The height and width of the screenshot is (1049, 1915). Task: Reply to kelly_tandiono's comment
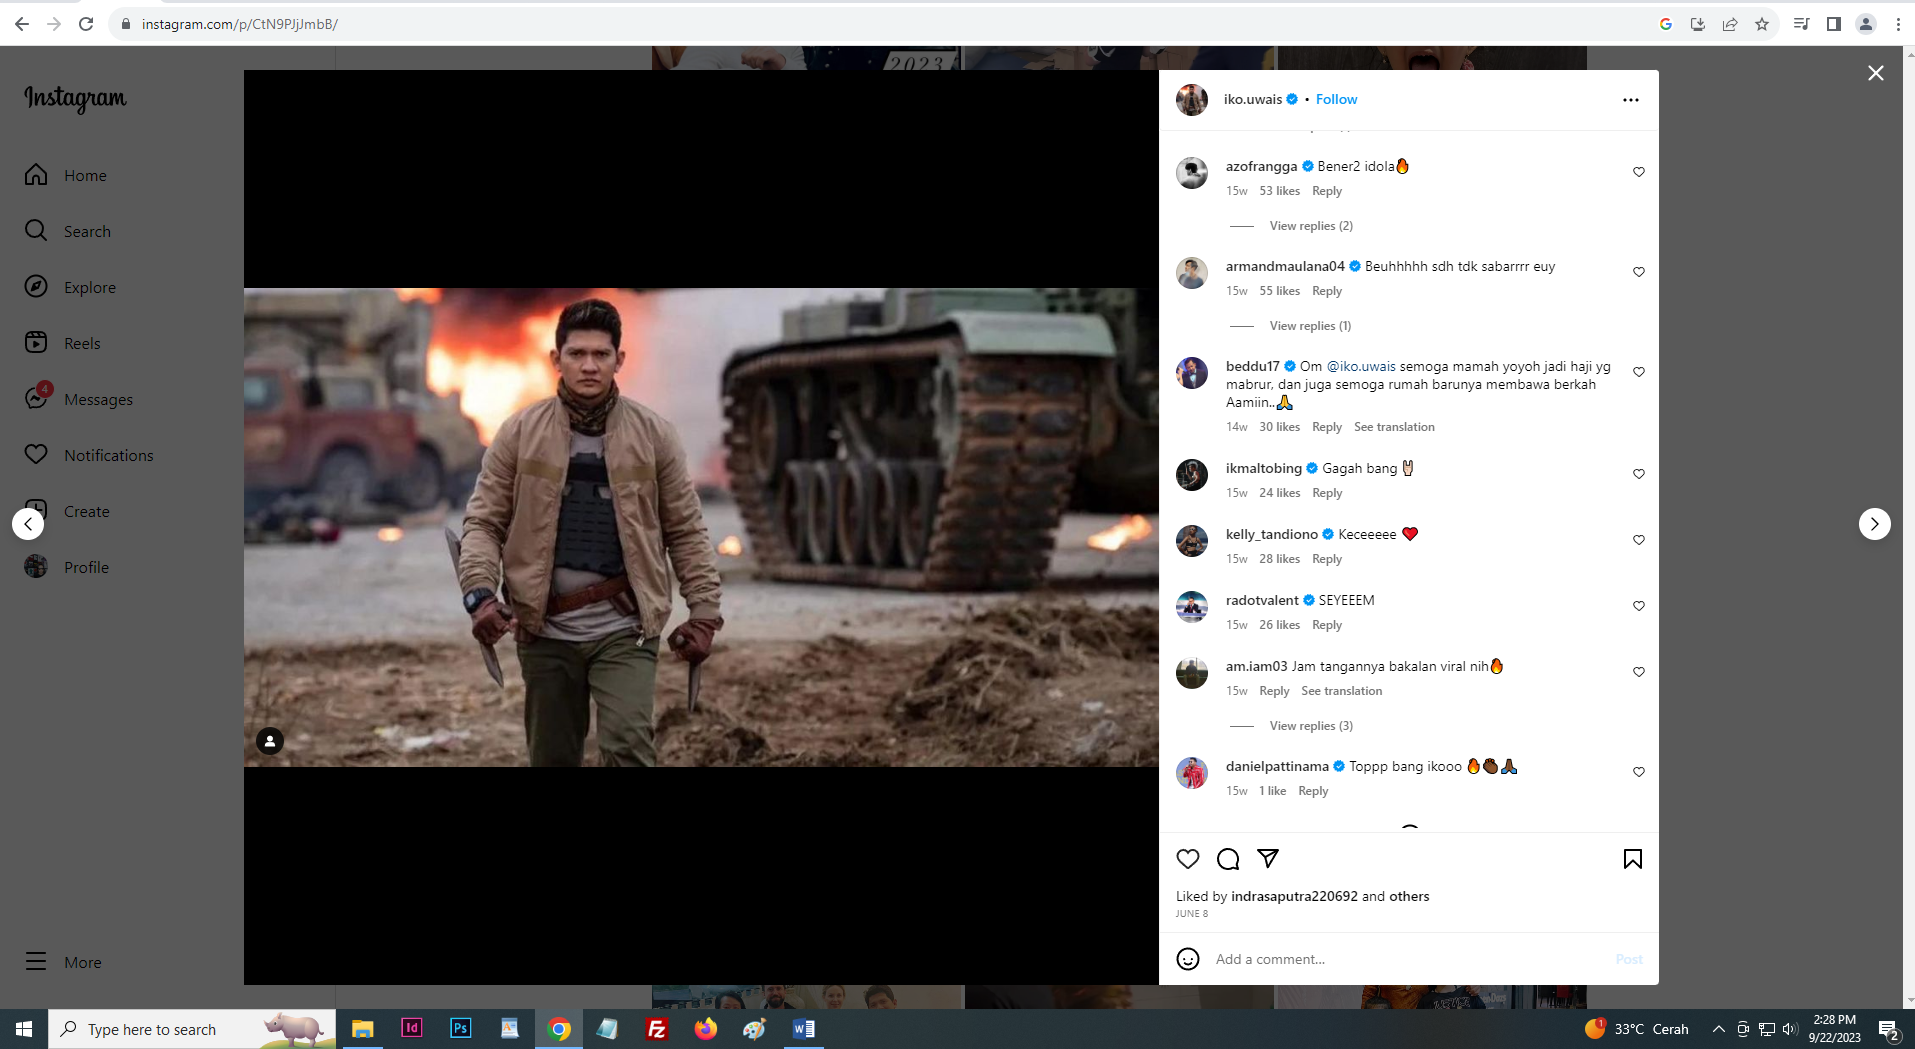pyautogui.click(x=1327, y=559)
